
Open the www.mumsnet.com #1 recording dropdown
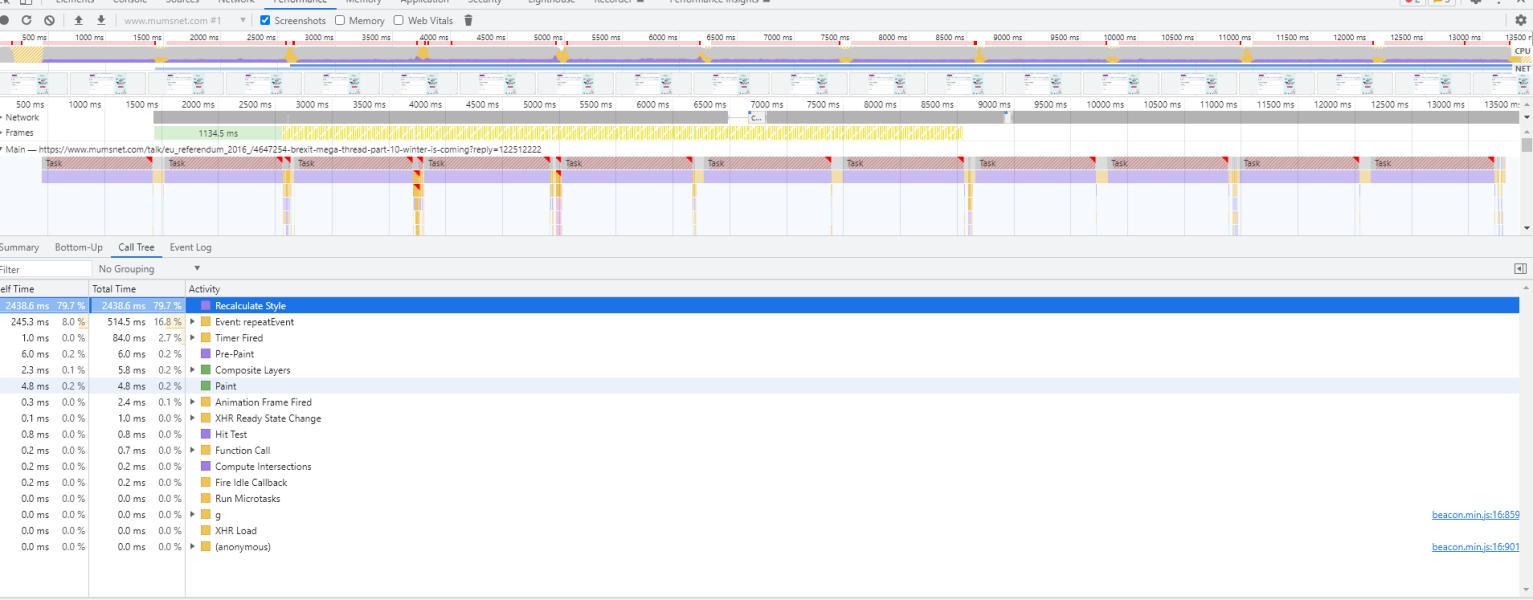184,20
